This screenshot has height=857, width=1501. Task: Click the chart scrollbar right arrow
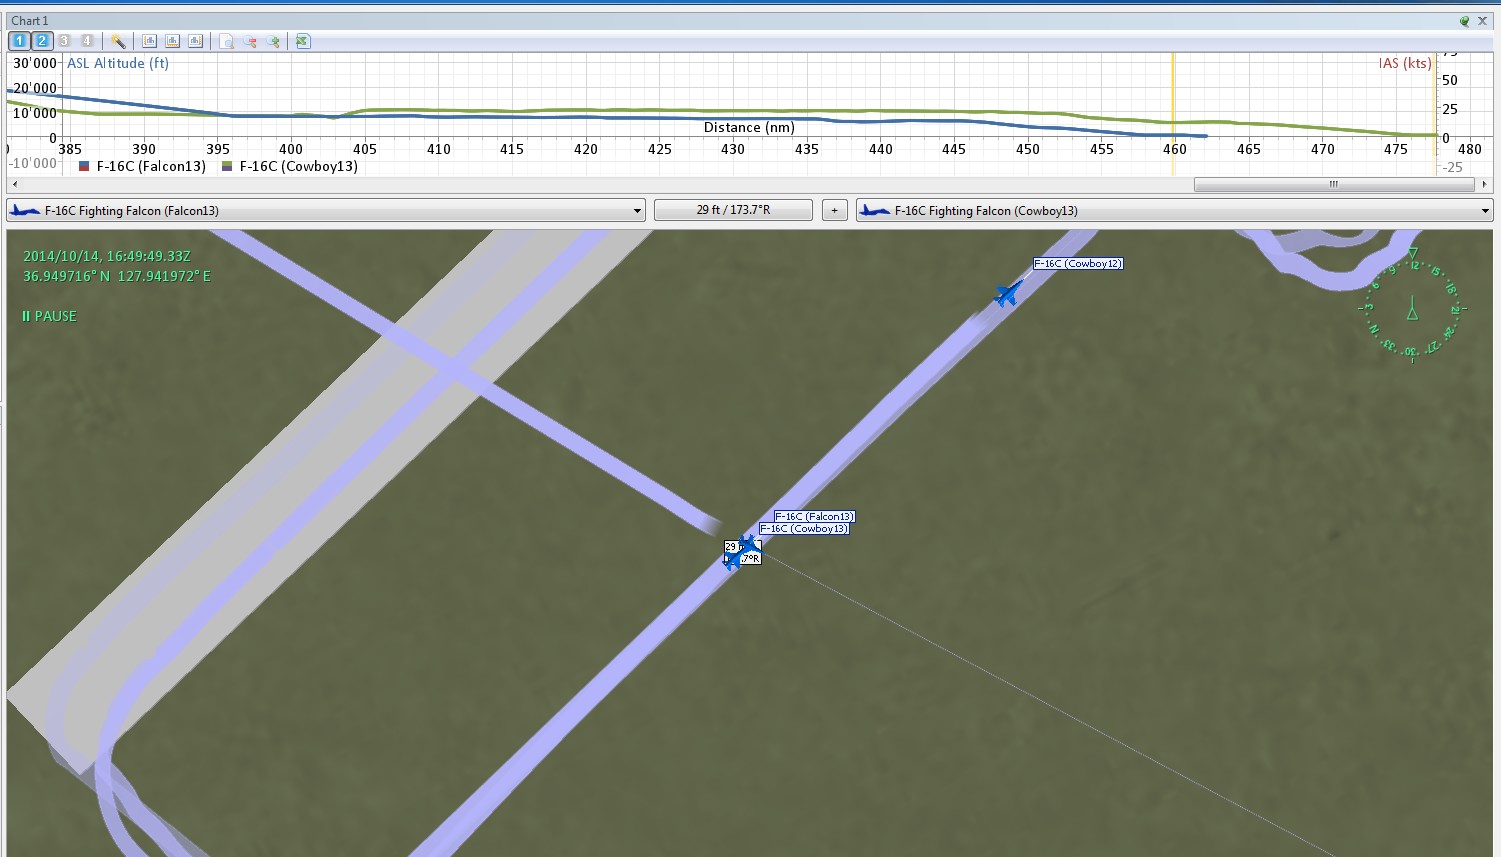pos(1484,184)
